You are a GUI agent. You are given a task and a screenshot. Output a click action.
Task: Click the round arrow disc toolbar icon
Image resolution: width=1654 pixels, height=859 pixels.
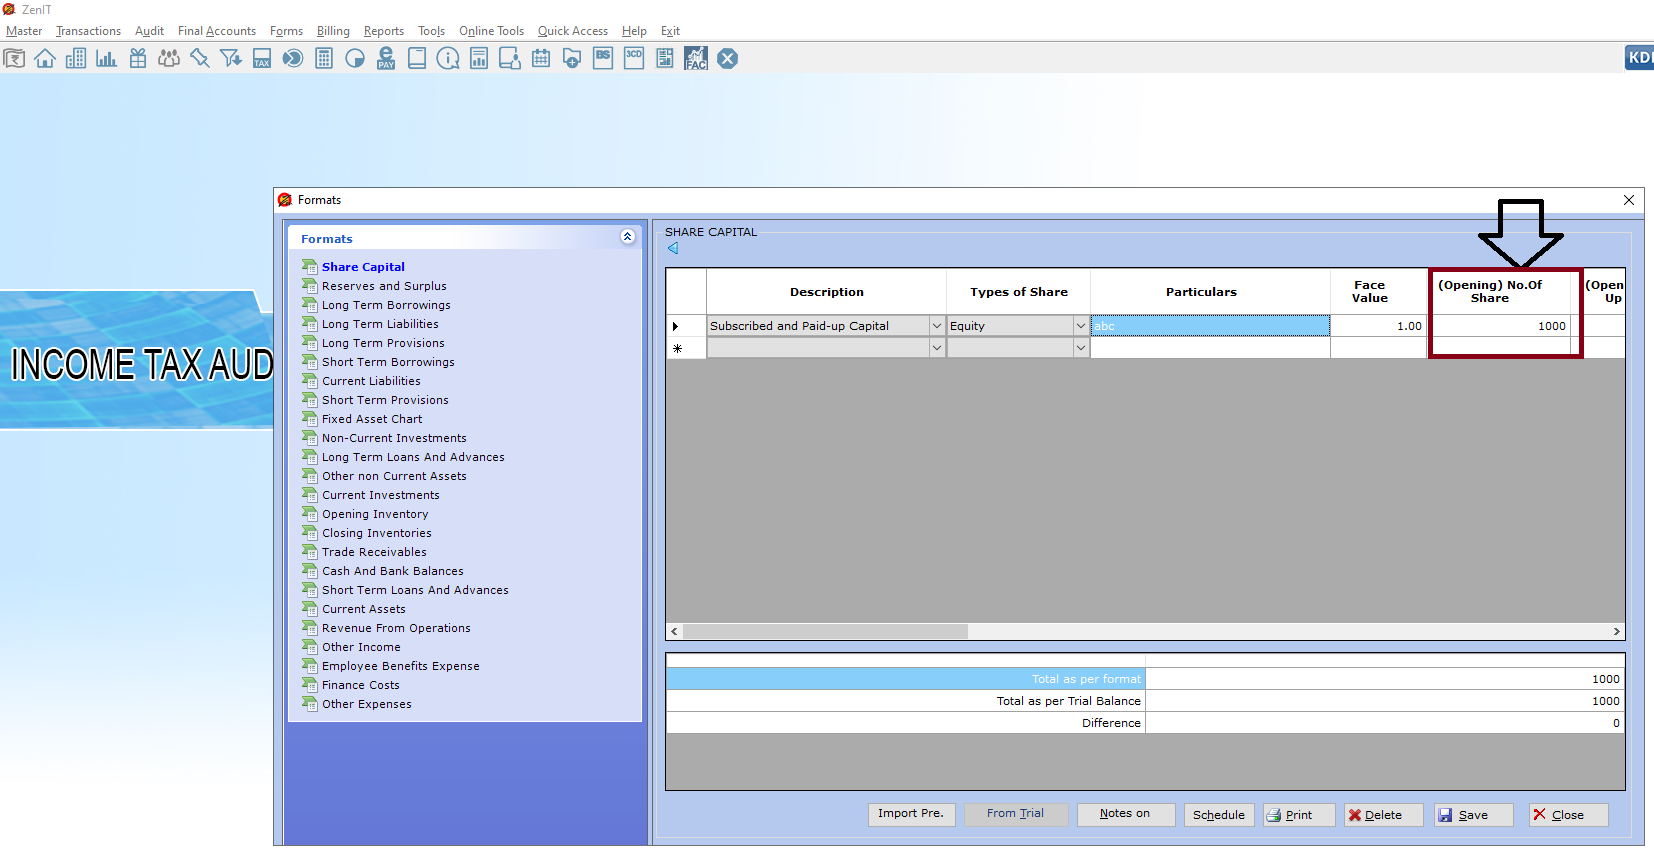pyautogui.click(x=293, y=59)
